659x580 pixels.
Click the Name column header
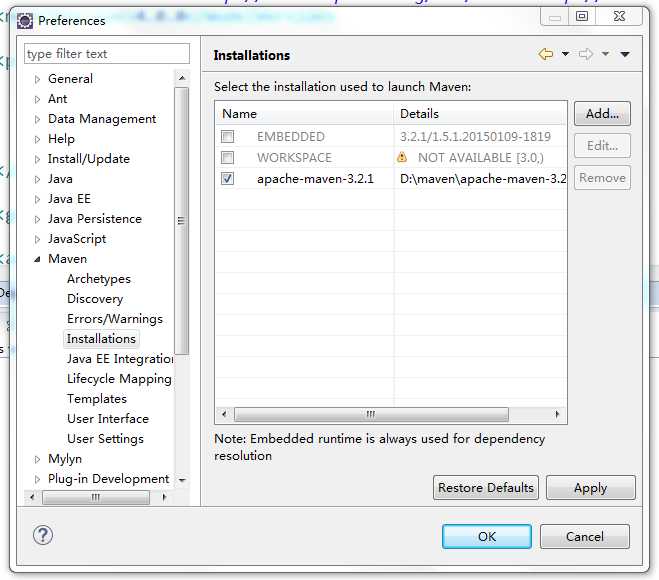[x=305, y=113]
